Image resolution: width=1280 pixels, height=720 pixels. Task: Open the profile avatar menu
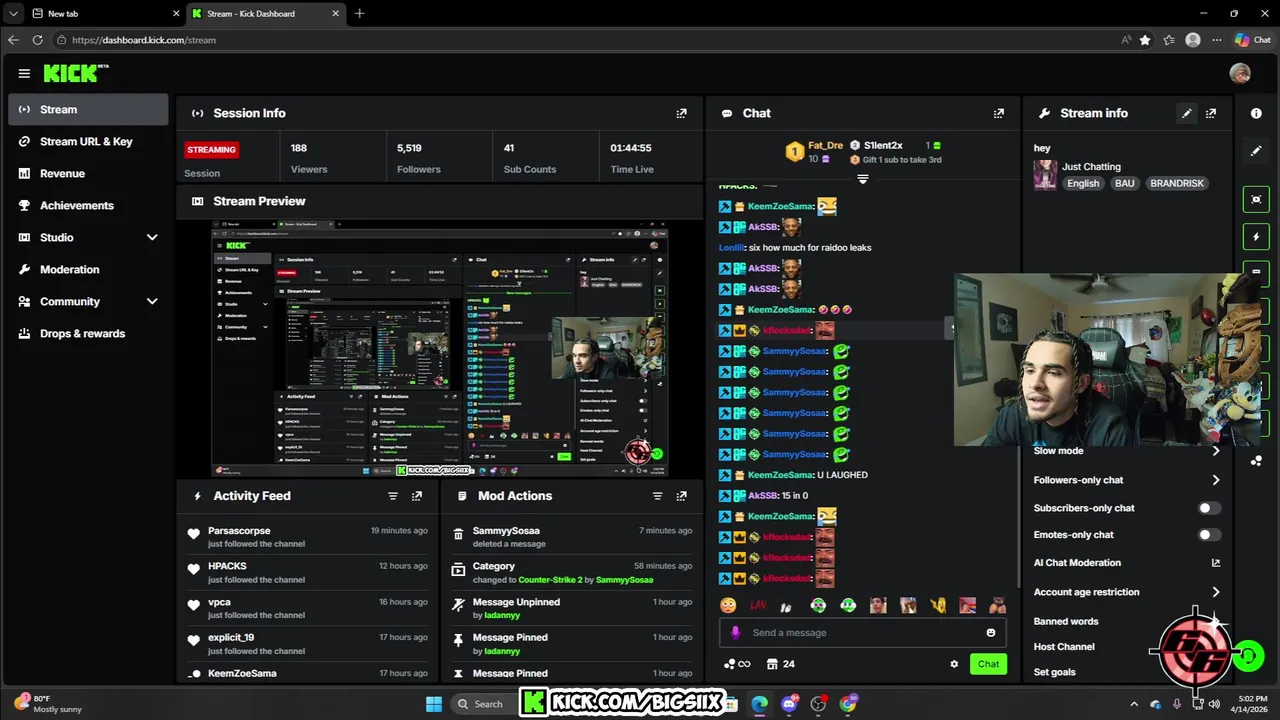(1240, 73)
